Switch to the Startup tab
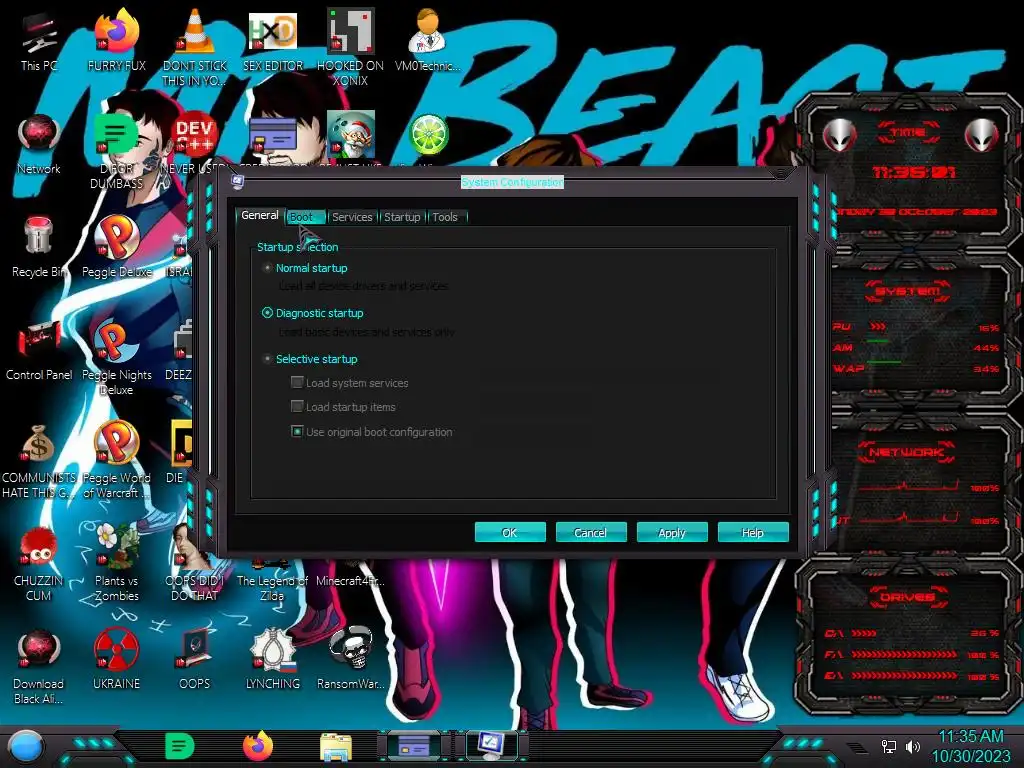The image size is (1024, 768). pyautogui.click(x=402, y=217)
